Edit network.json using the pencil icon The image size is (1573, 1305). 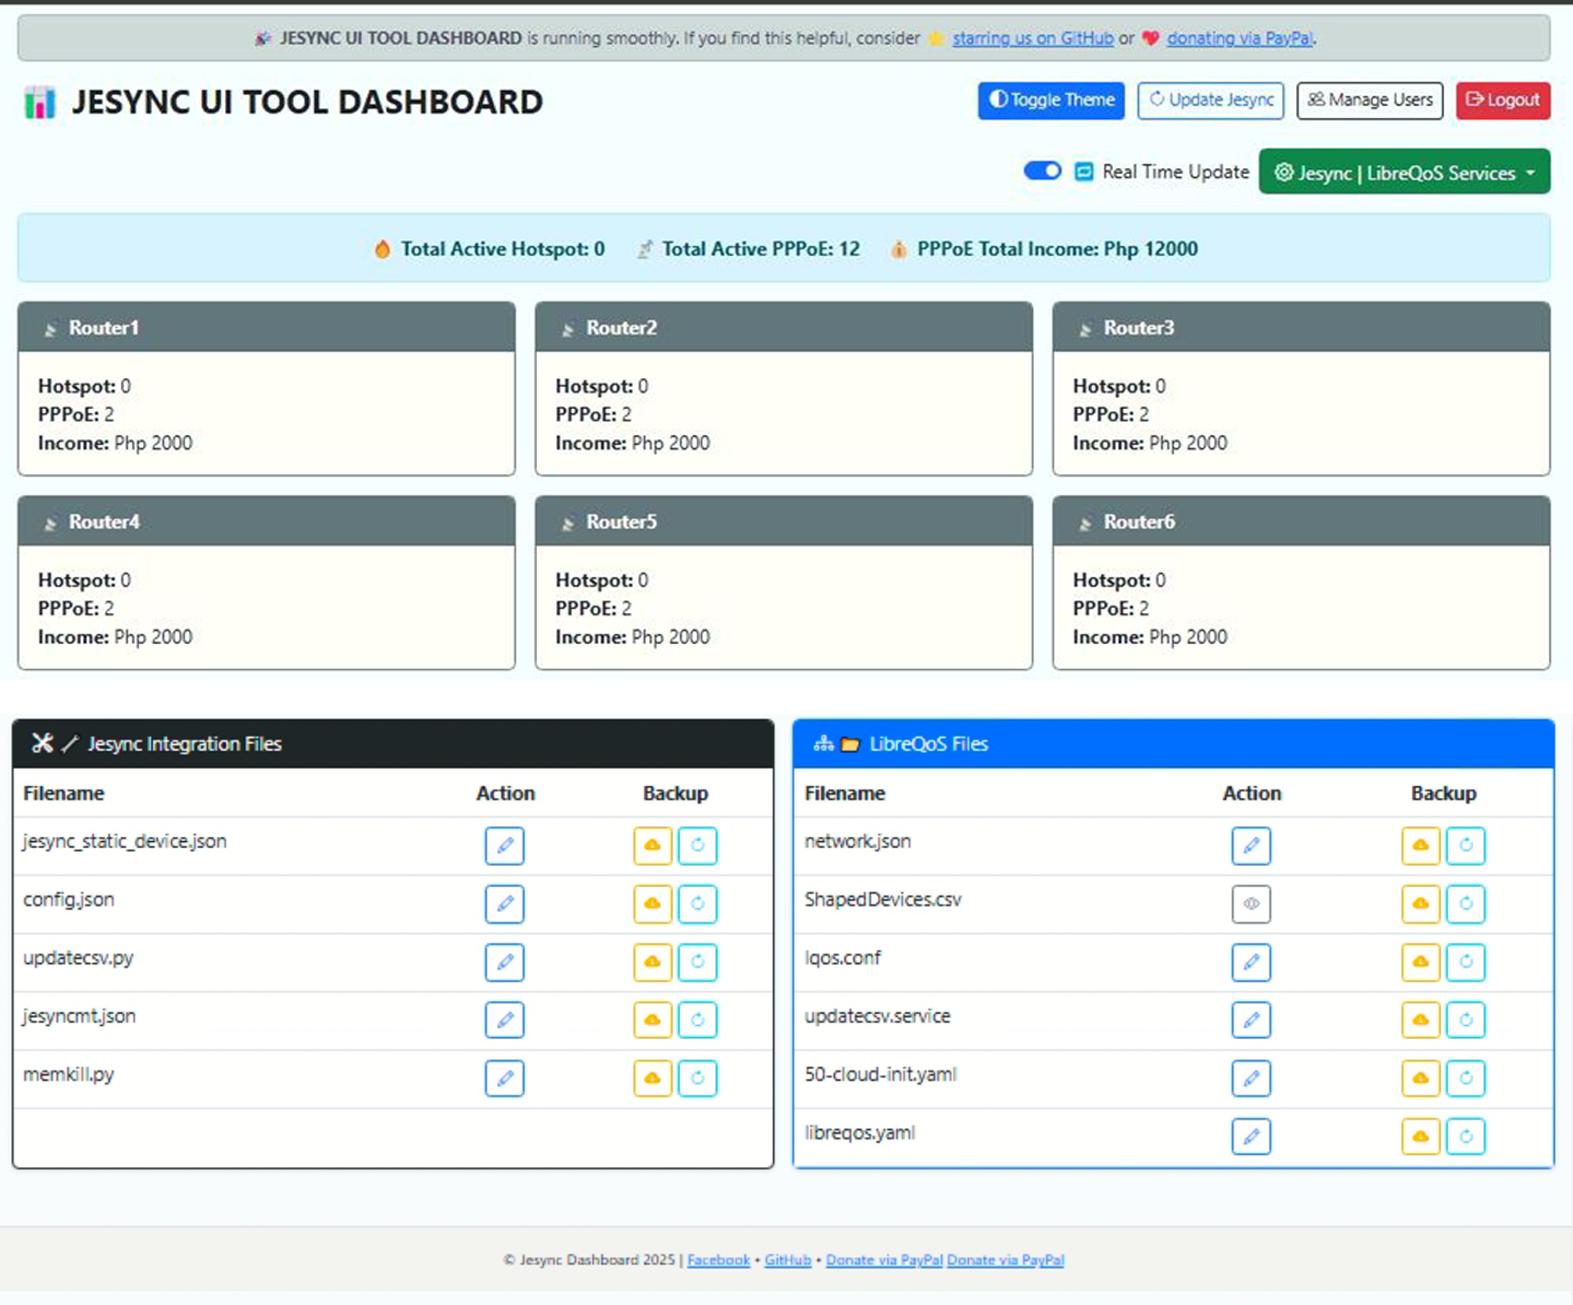1251,846
